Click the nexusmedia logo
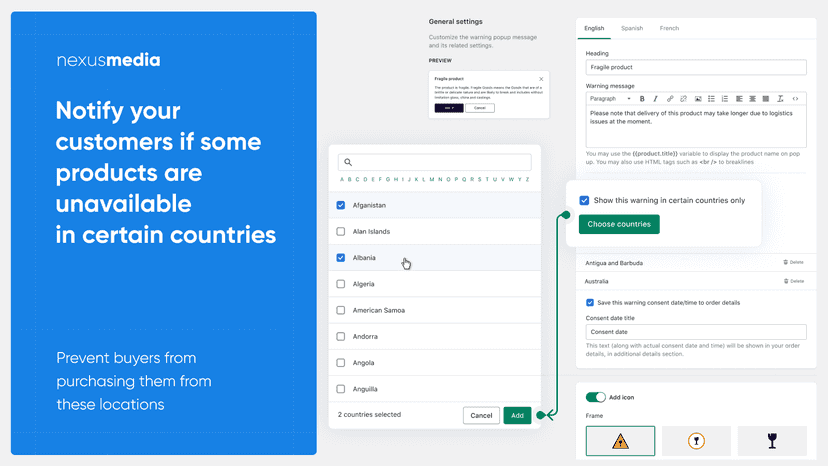Screen dimensions: 828x466 tap(108, 60)
